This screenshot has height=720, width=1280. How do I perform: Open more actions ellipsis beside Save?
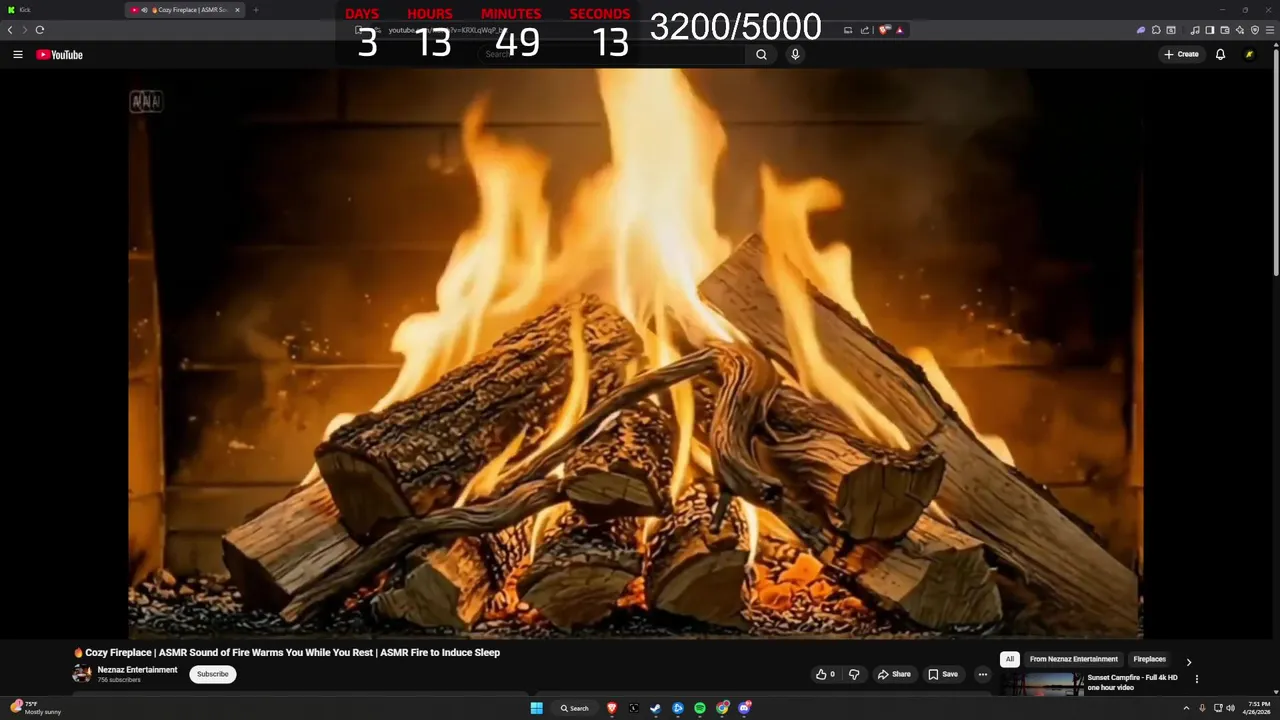pos(983,674)
